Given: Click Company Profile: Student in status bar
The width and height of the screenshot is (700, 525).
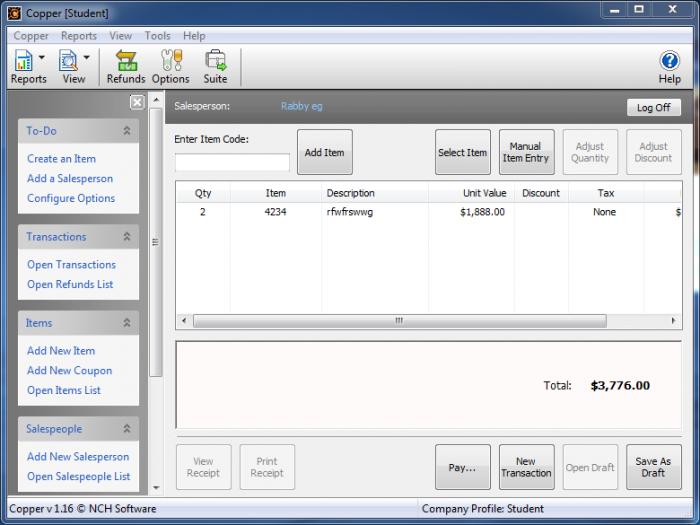Looking at the screenshot, I should tap(483, 508).
